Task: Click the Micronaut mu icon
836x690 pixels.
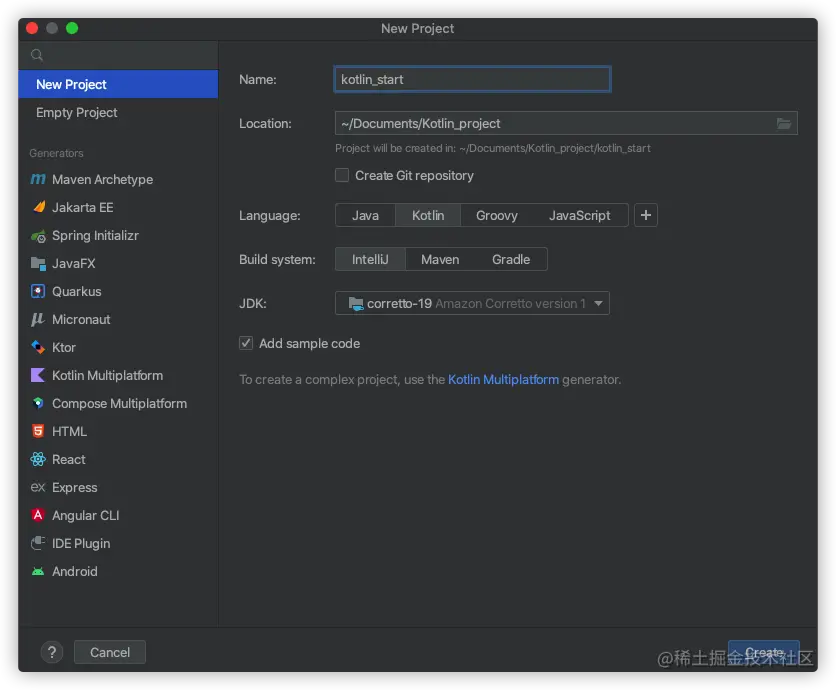Action: [38, 319]
